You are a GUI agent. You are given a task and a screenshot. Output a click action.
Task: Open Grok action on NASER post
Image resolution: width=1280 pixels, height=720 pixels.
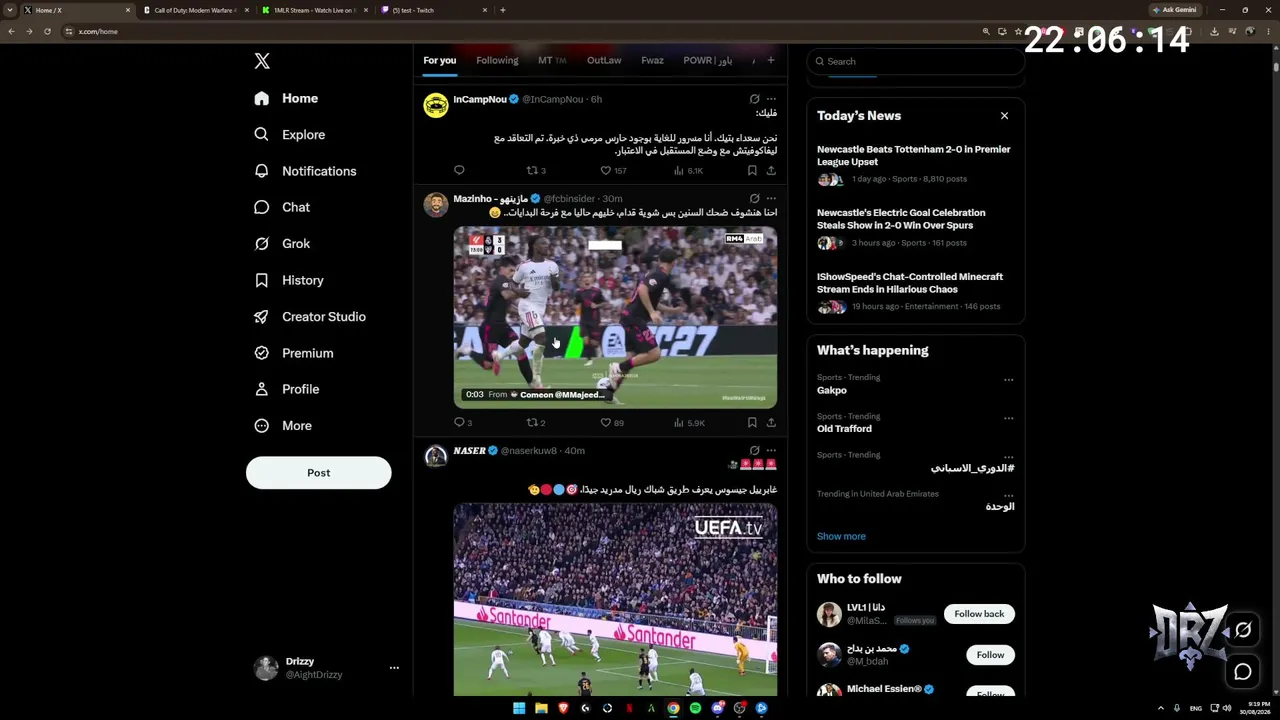[754, 450]
